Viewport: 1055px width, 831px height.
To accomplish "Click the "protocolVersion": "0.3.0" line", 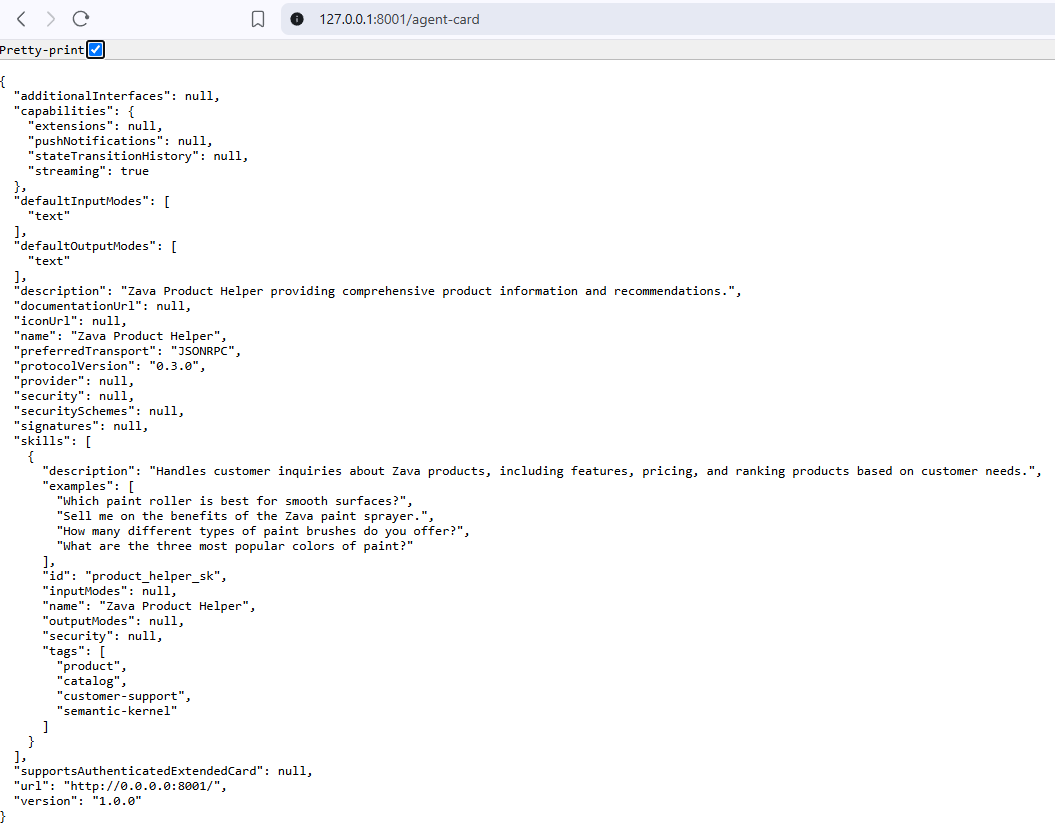I will pyautogui.click(x=110, y=366).
